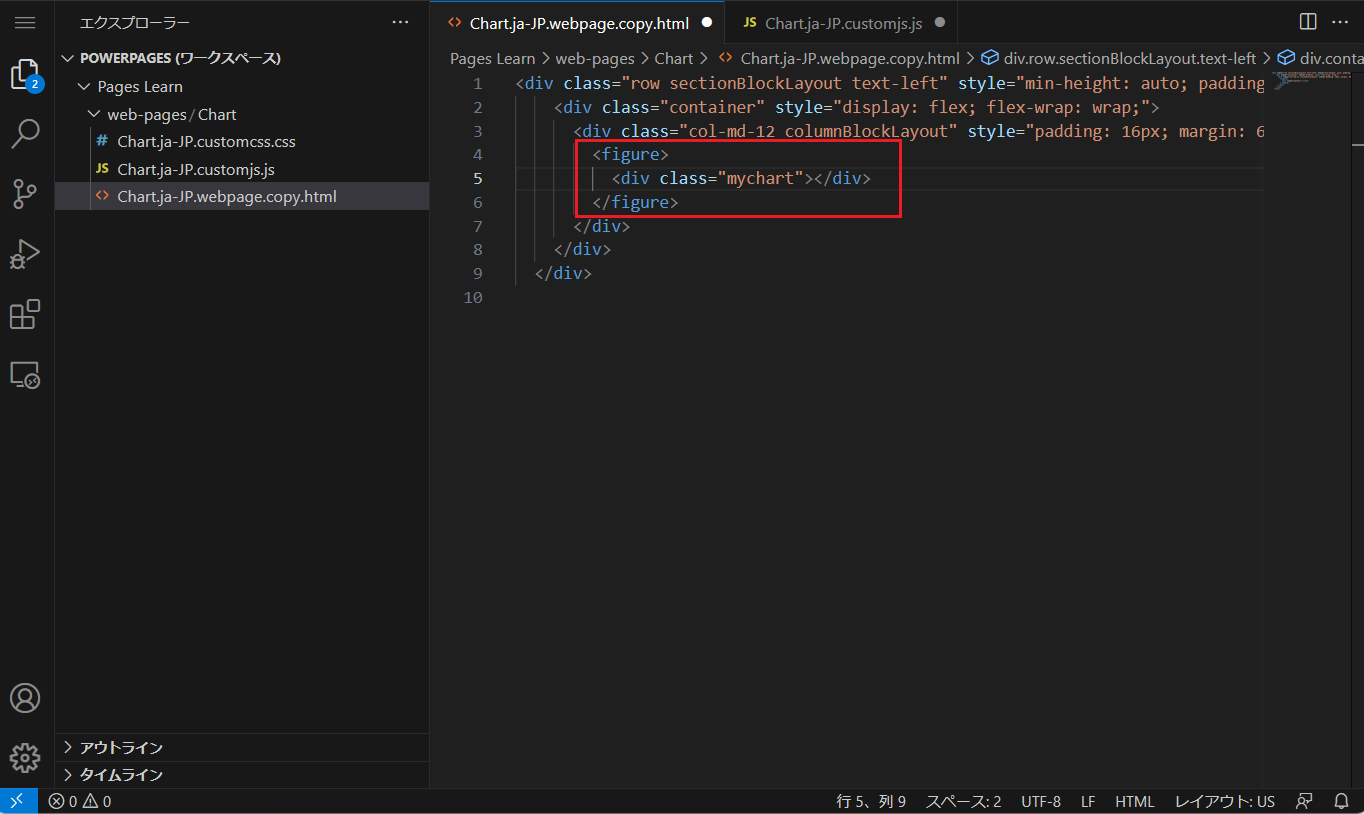Switch to Chart.ja-JP.customjs.js tab
The width and height of the screenshot is (1364, 814).
tap(842, 22)
